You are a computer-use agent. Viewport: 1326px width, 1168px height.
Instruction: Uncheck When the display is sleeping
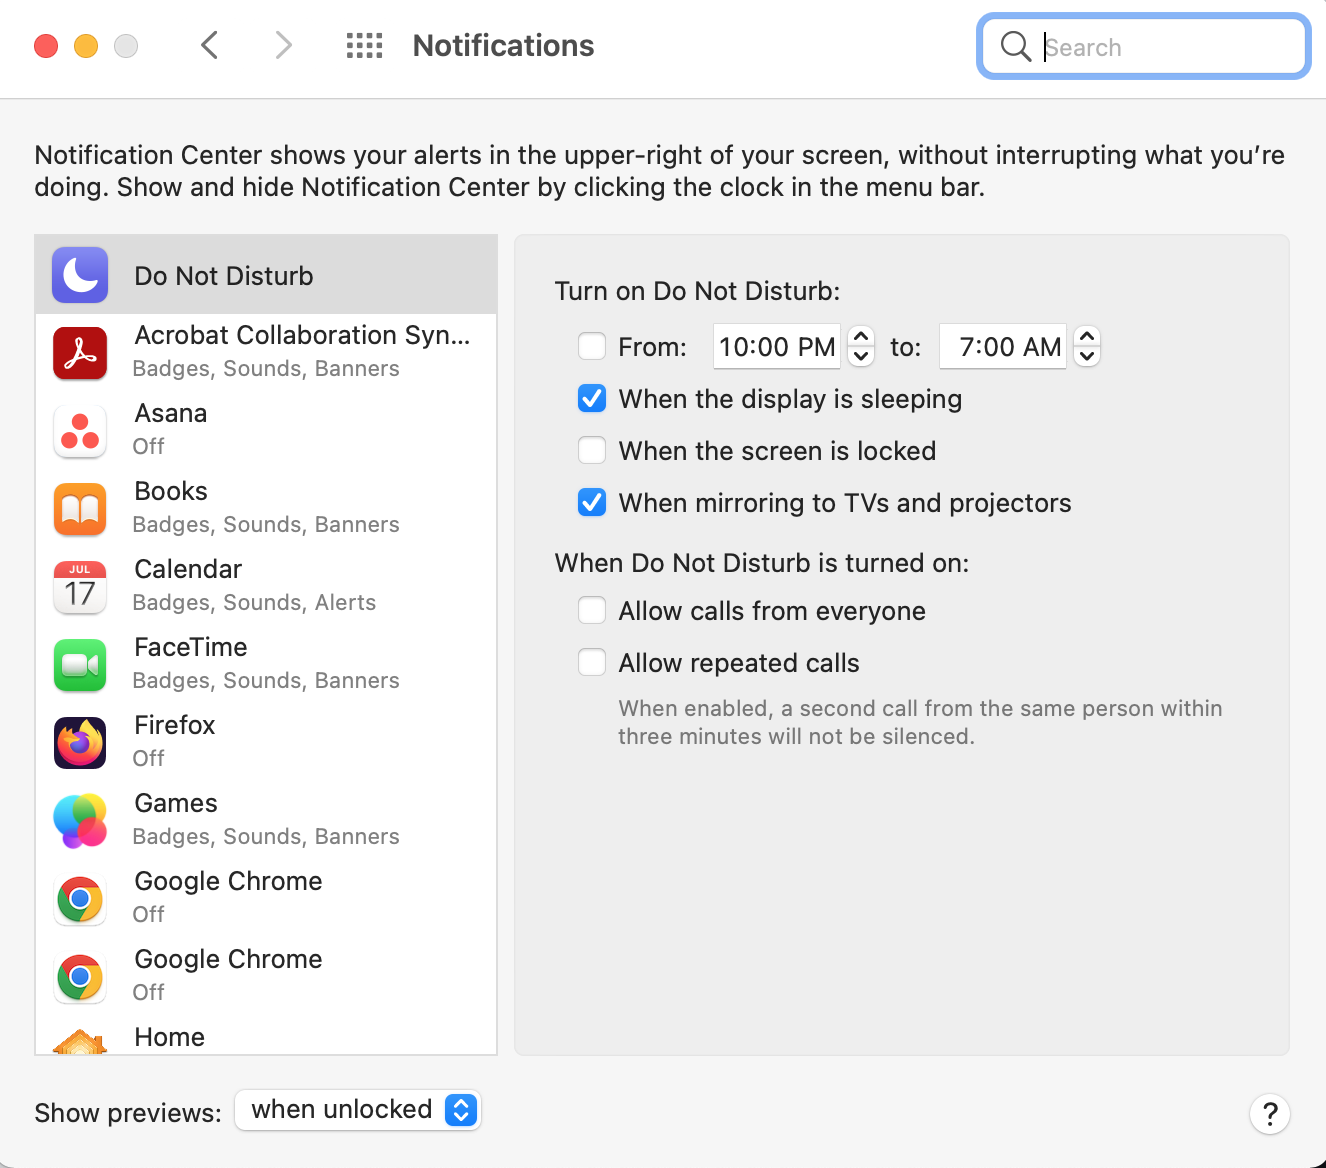click(x=592, y=398)
